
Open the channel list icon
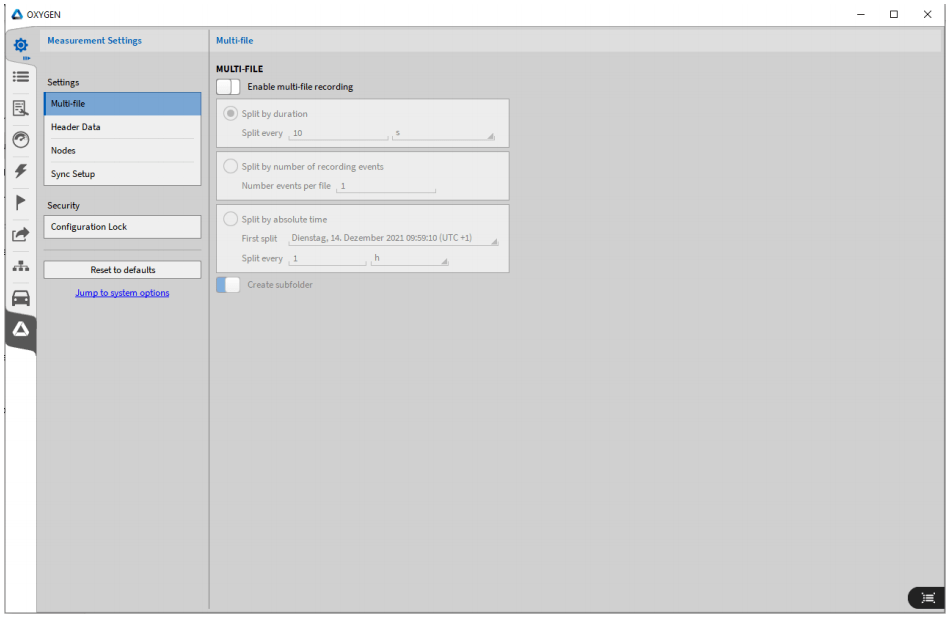[x=20, y=76]
